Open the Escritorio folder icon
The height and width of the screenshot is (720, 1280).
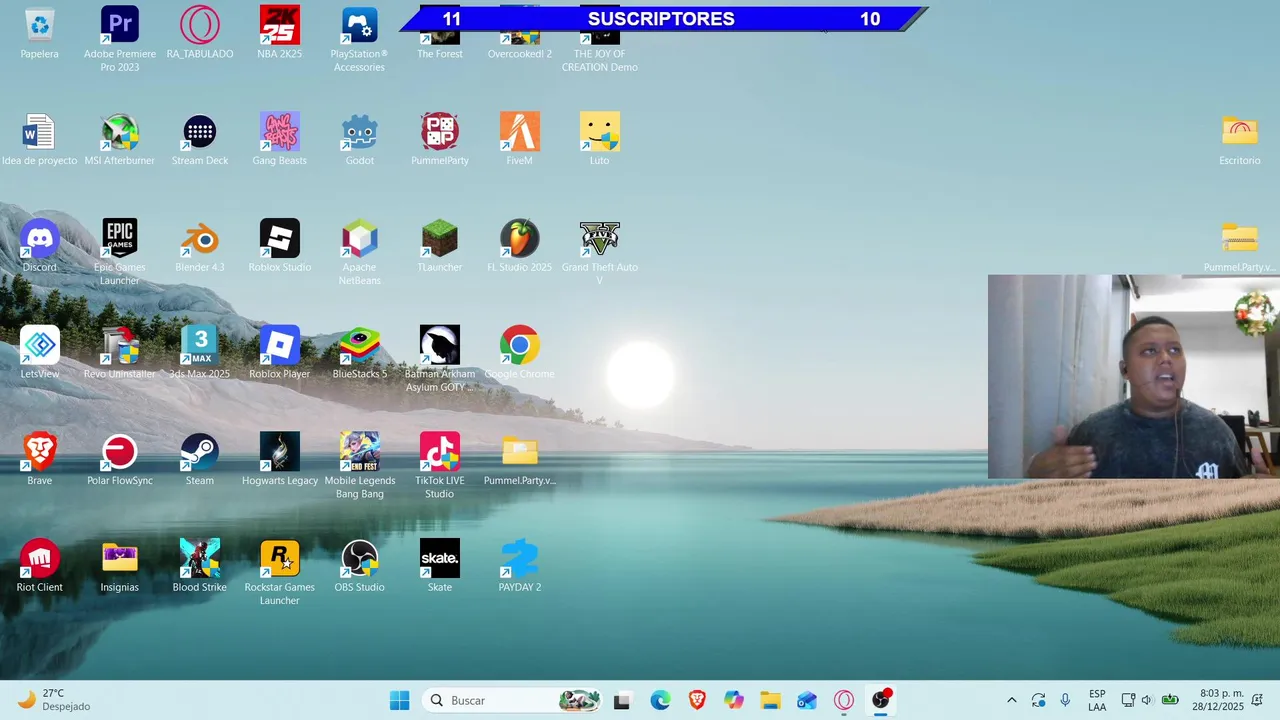coord(1240,132)
